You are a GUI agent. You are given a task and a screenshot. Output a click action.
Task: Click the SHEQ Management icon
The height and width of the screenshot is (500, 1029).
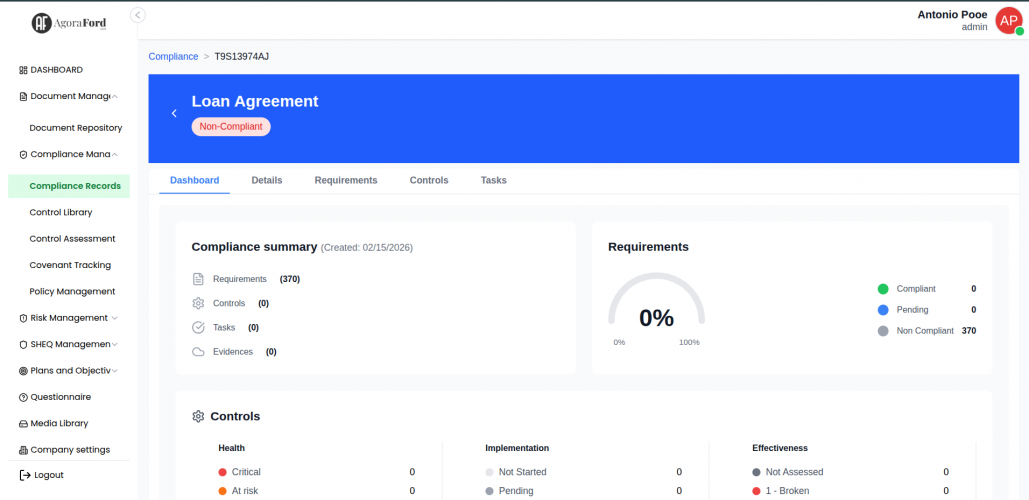23,344
